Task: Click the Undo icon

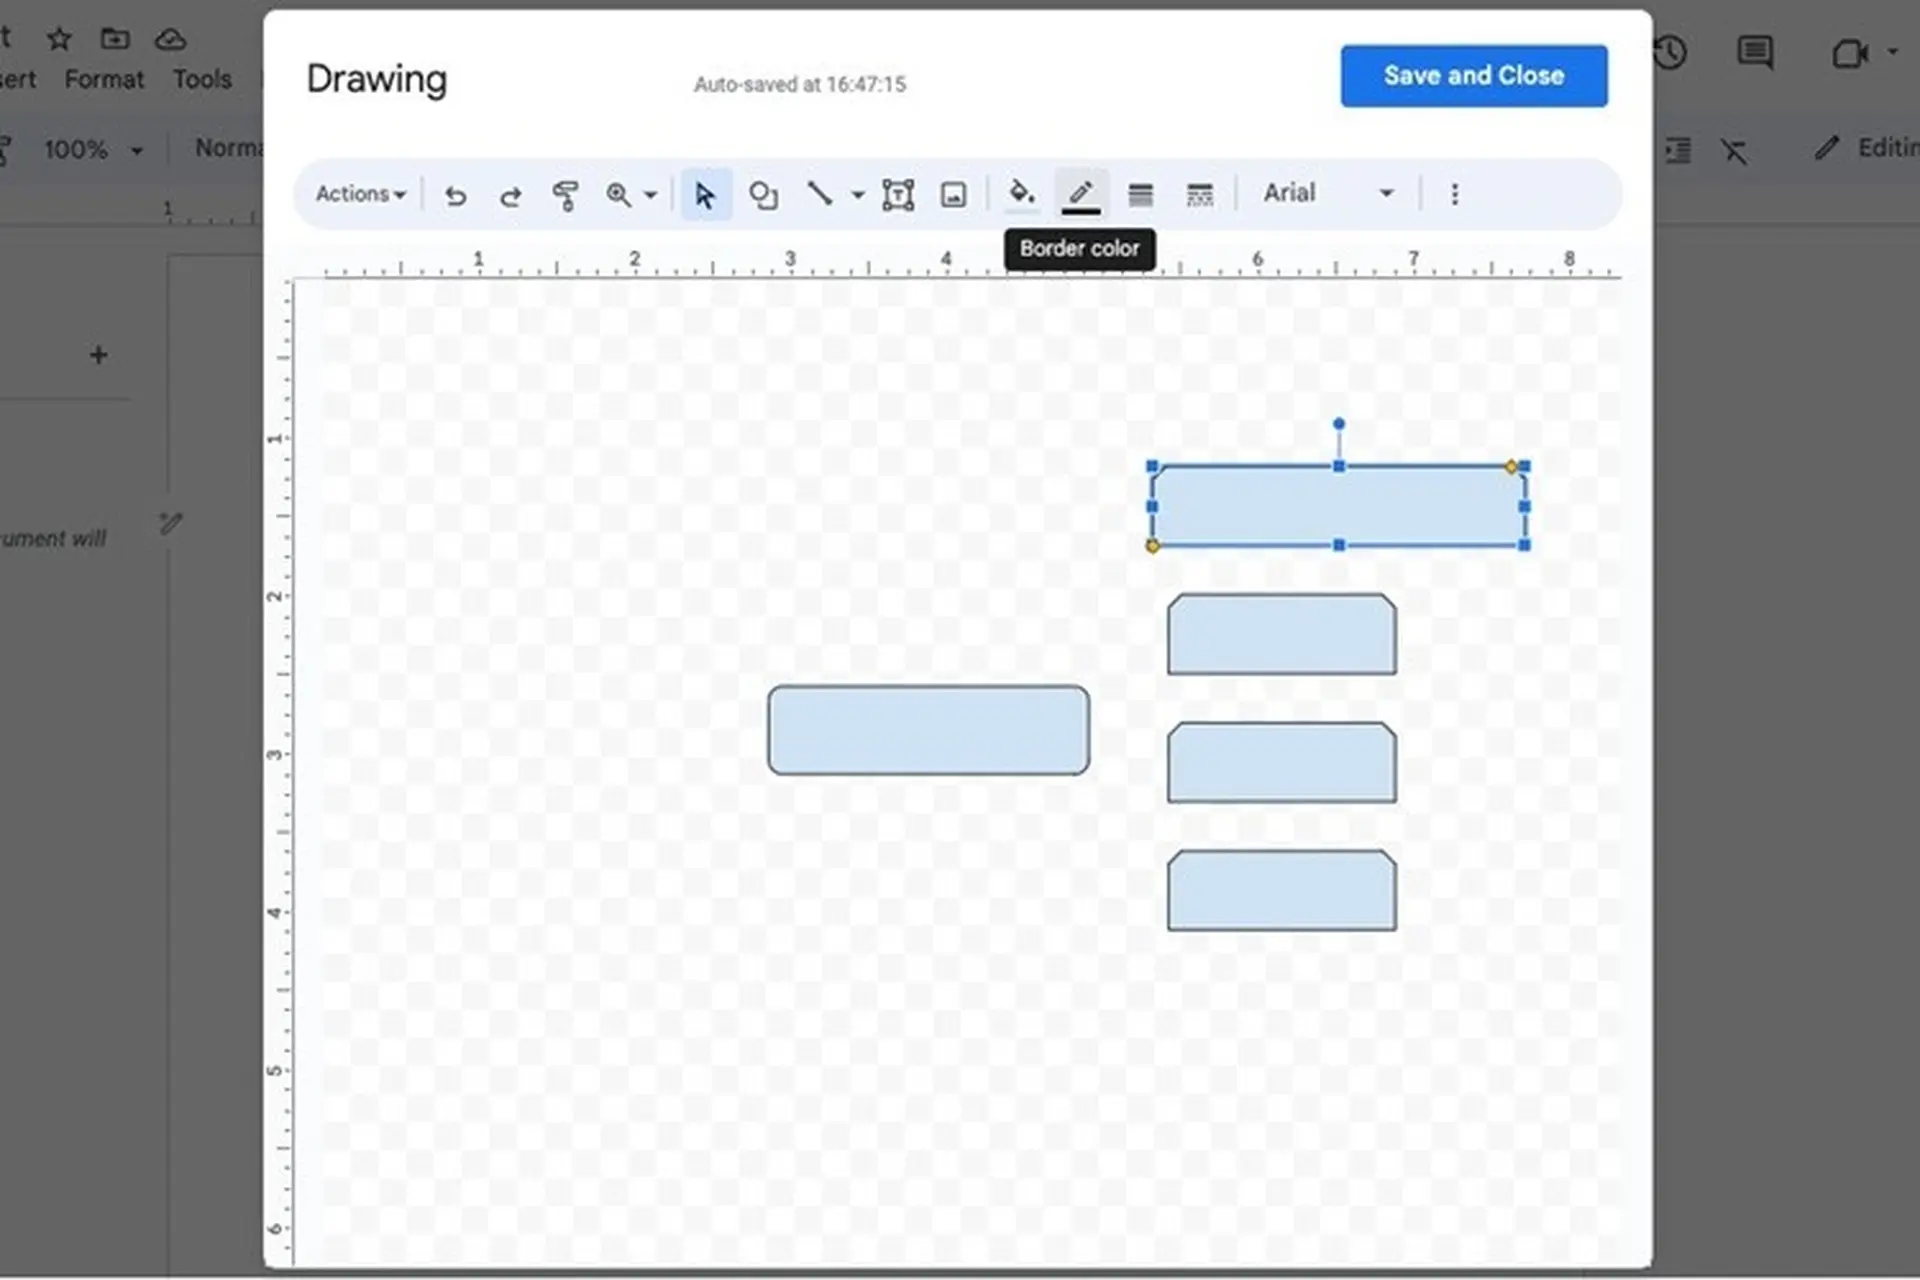Action: point(455,195)
